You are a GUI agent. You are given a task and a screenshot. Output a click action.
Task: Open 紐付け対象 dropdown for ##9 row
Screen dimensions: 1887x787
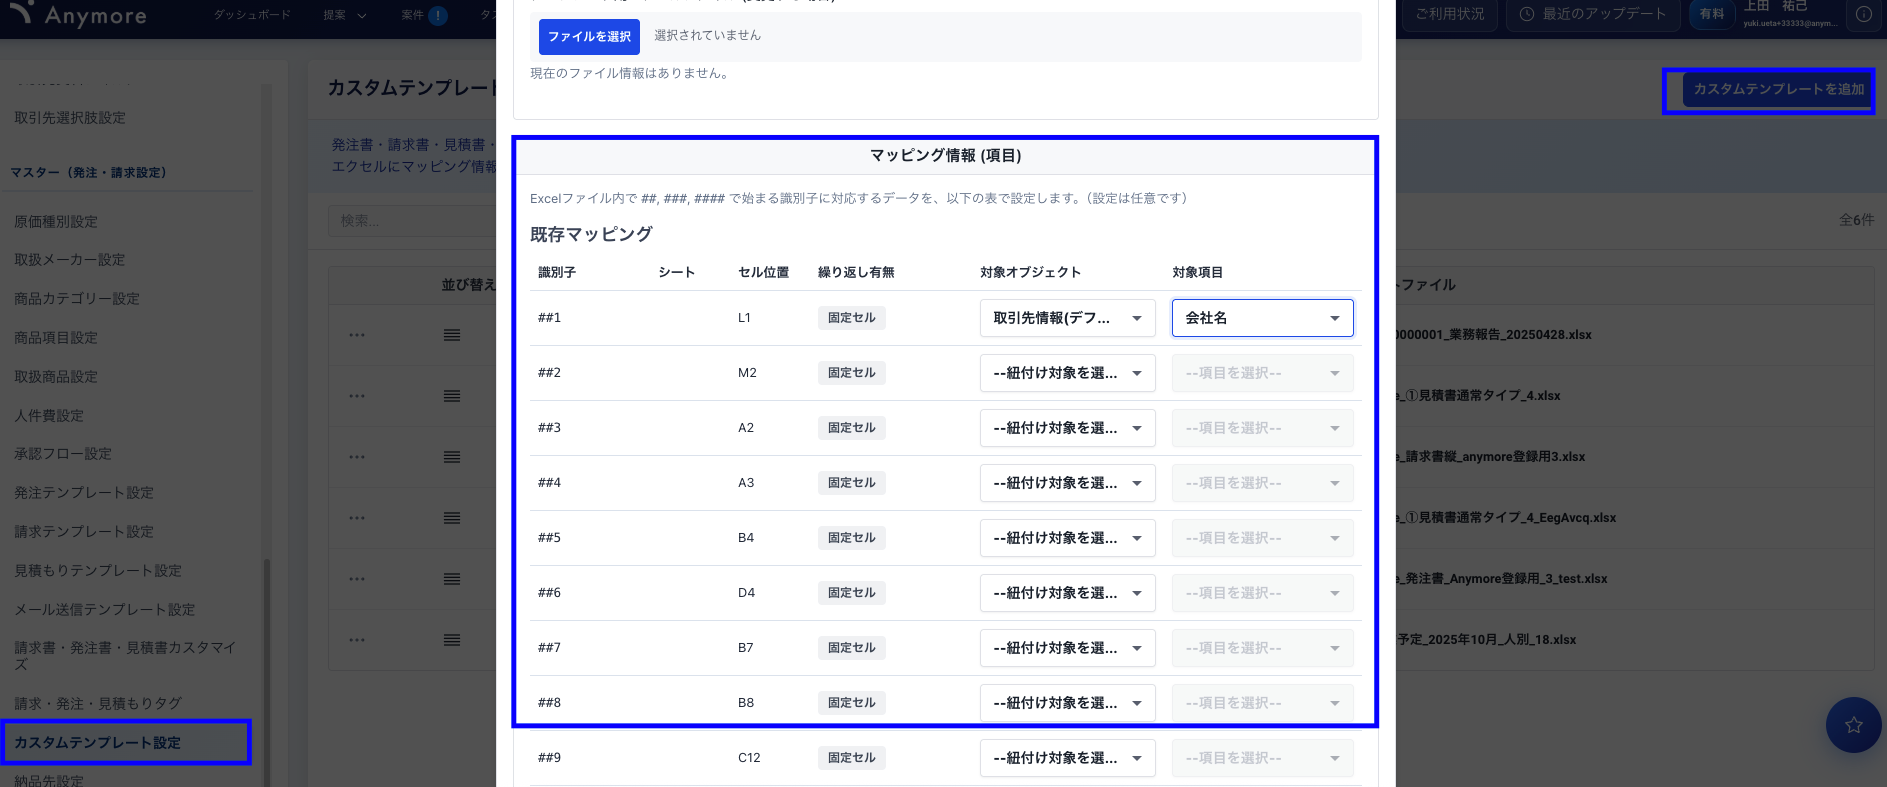(1067, 758)
